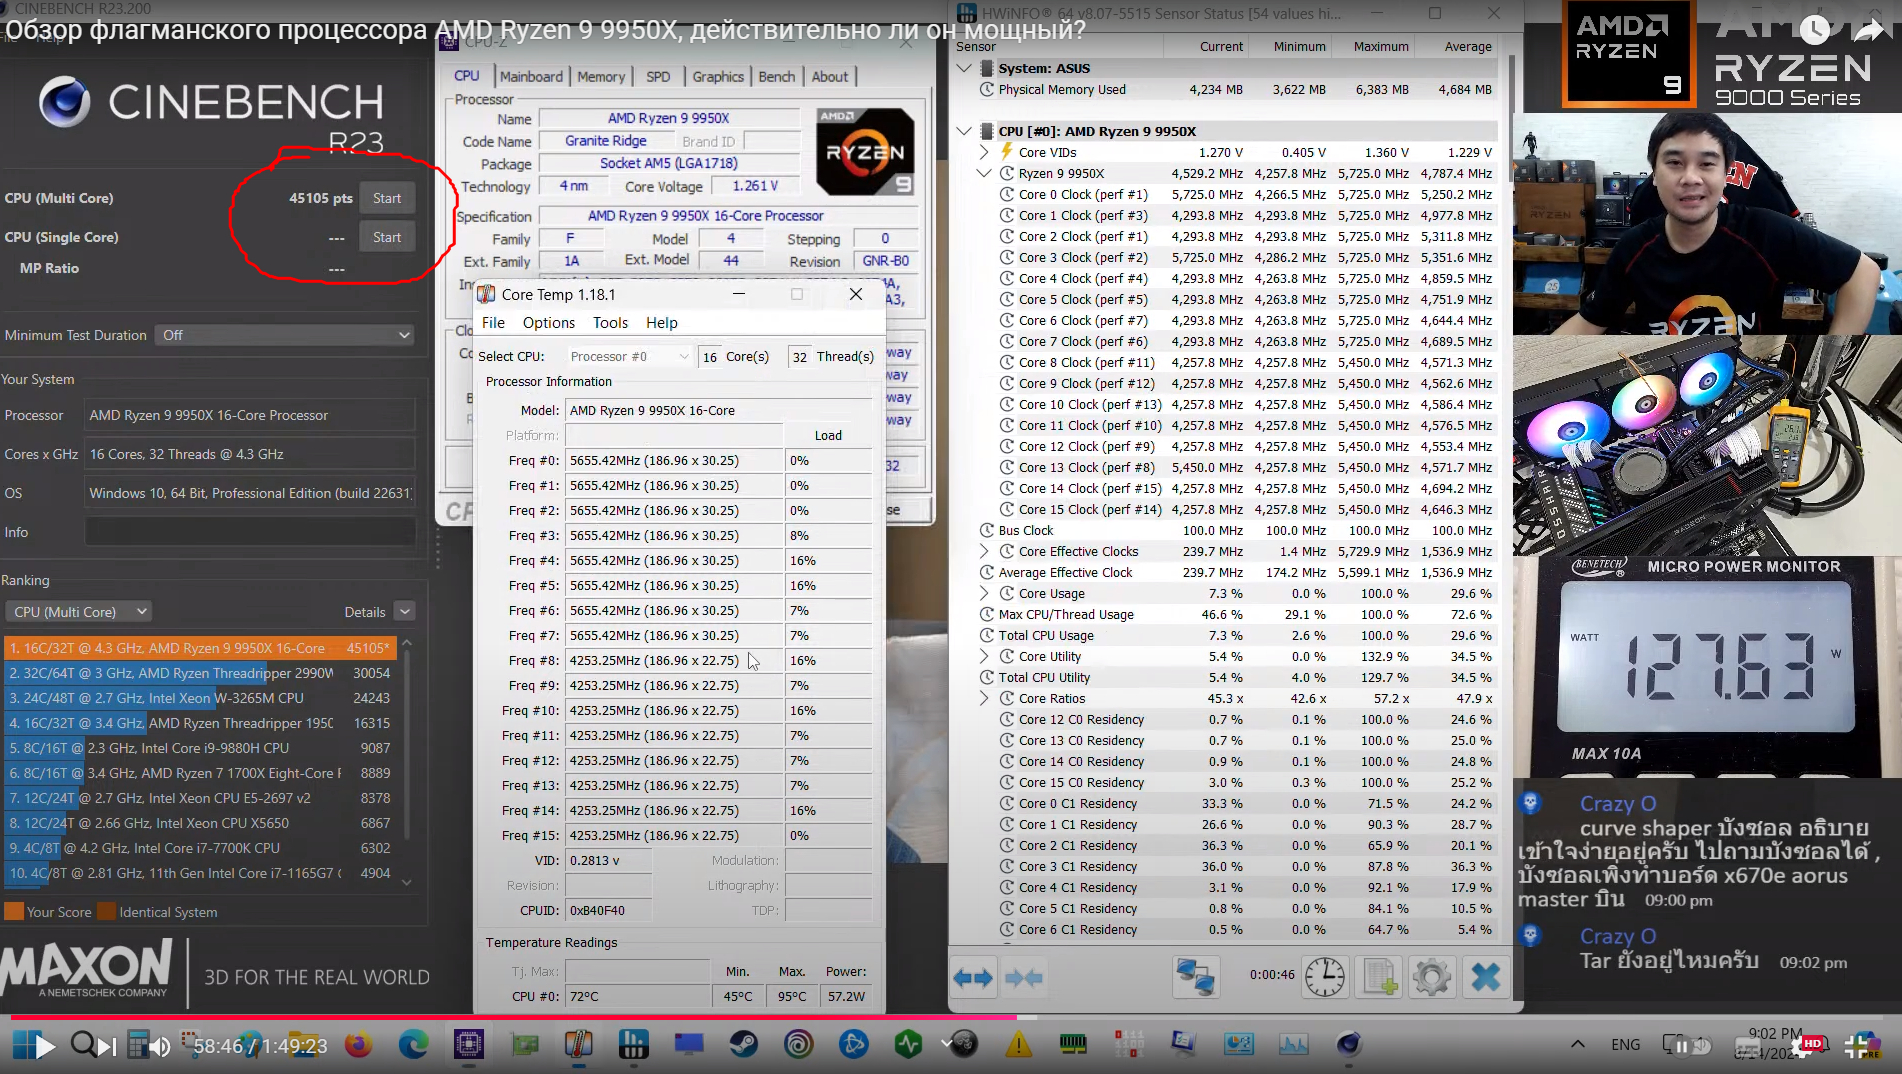Collapse the CPU [#0] AMD Ryzen 9 9950X group

[964, 131]
